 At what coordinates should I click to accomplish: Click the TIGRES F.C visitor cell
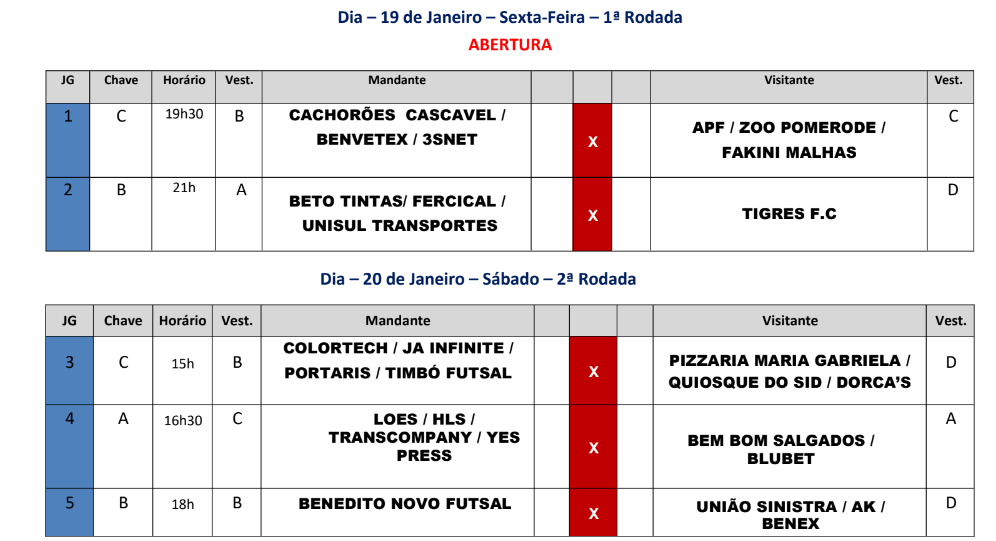(x=789, y=214)
